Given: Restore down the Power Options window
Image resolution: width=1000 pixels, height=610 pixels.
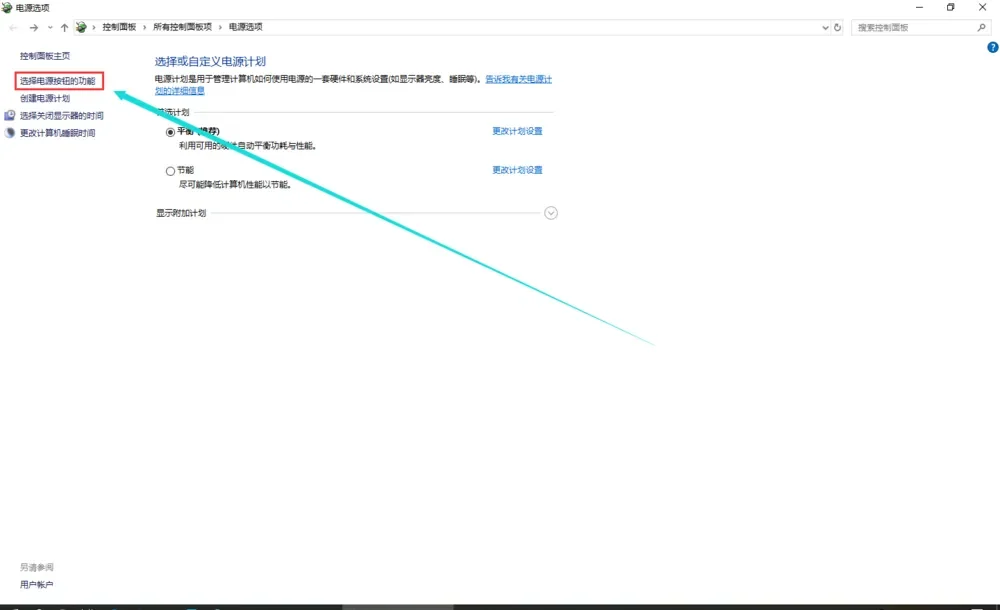Looking at the screenshot, I should 950,7.
